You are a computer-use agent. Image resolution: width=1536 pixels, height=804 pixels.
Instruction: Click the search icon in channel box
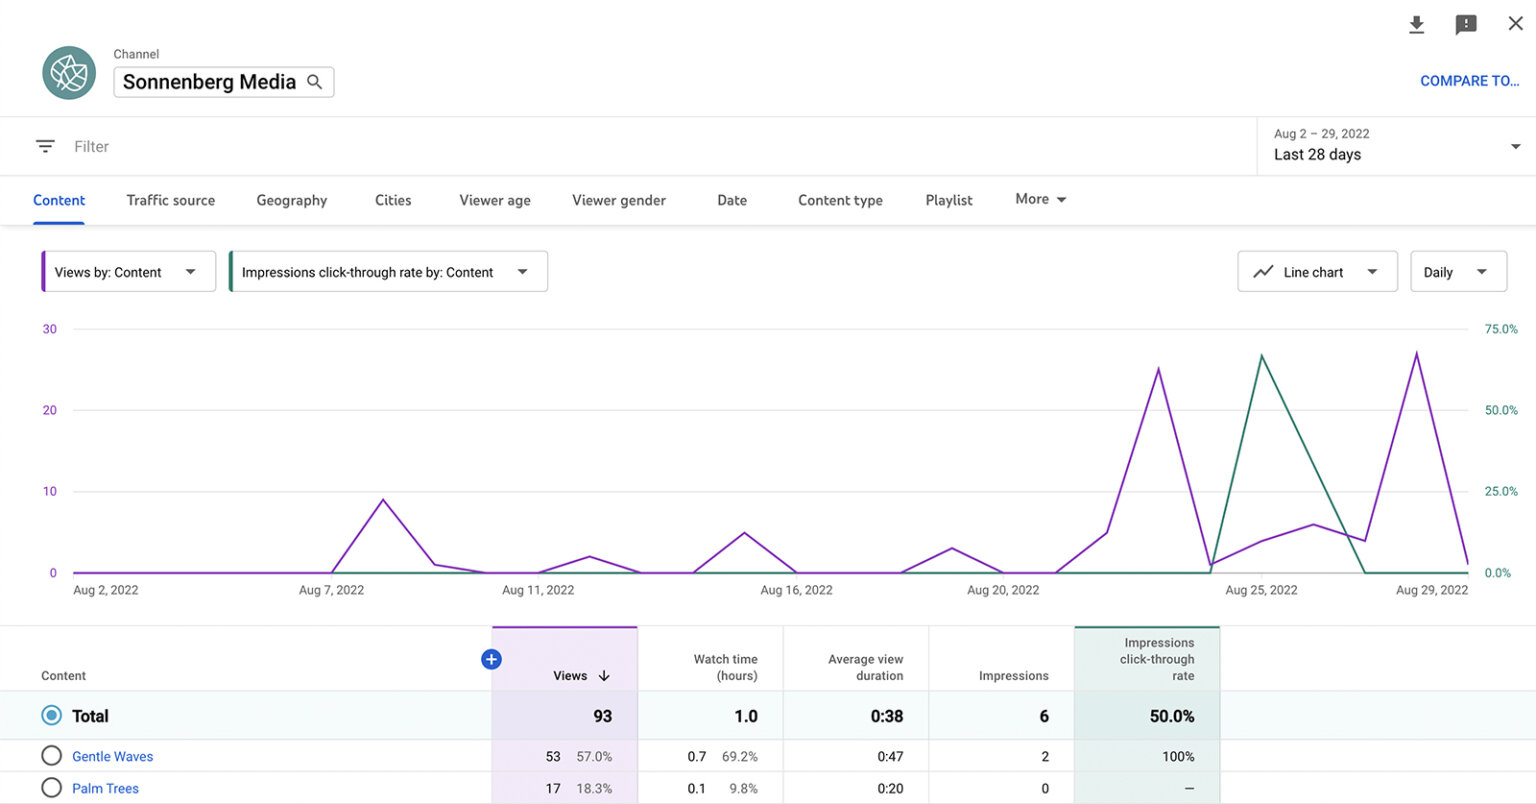pos(315,80)
